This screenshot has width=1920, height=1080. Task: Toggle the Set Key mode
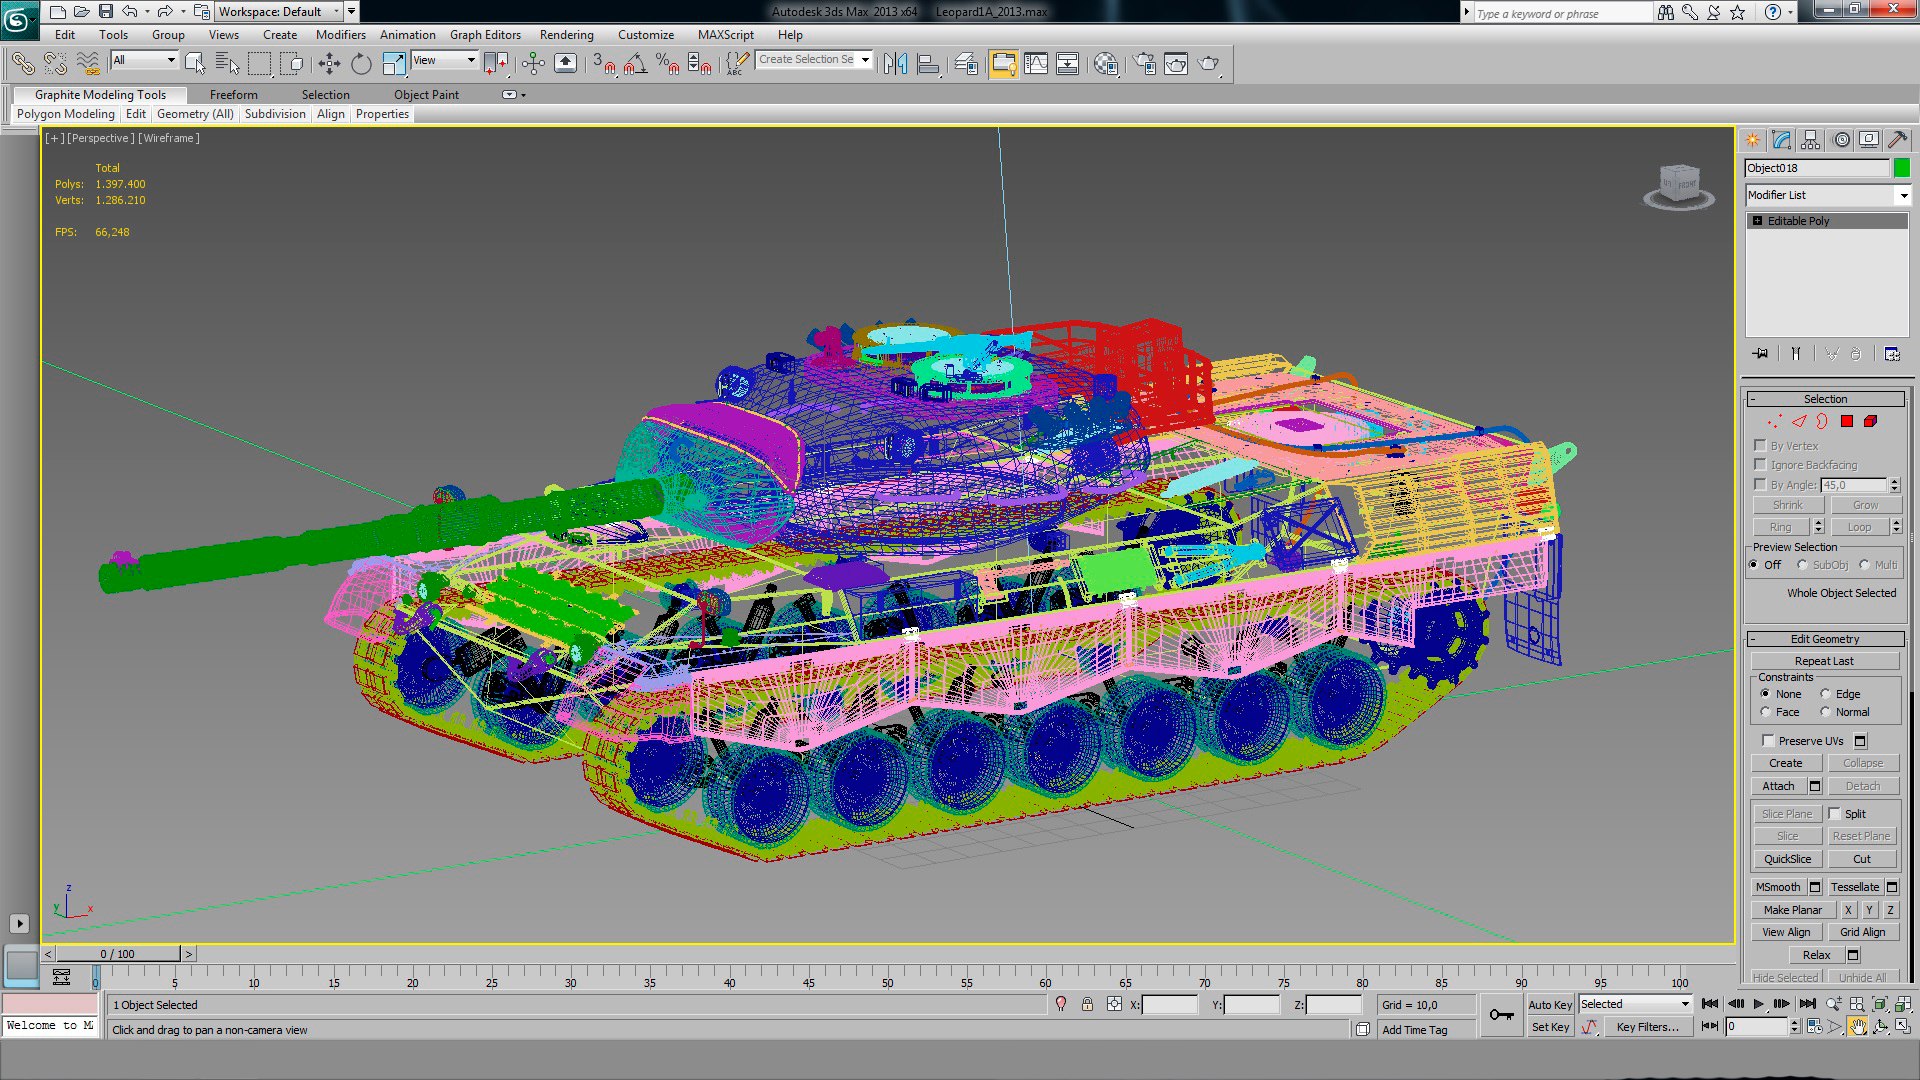point(1550,1027)
